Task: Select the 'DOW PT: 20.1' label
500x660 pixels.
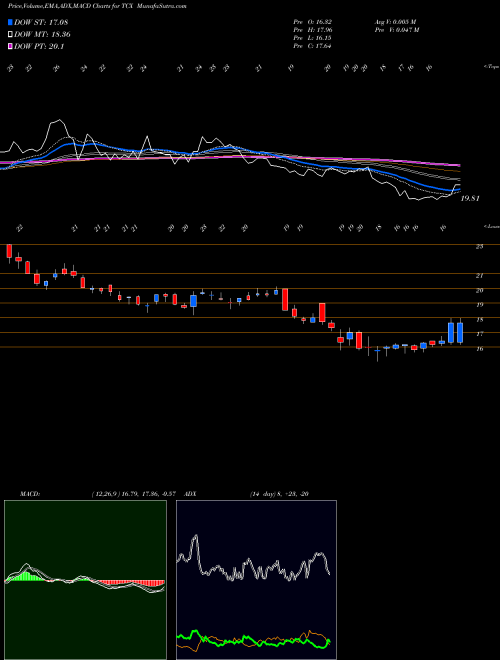Action: pos(39,46)
